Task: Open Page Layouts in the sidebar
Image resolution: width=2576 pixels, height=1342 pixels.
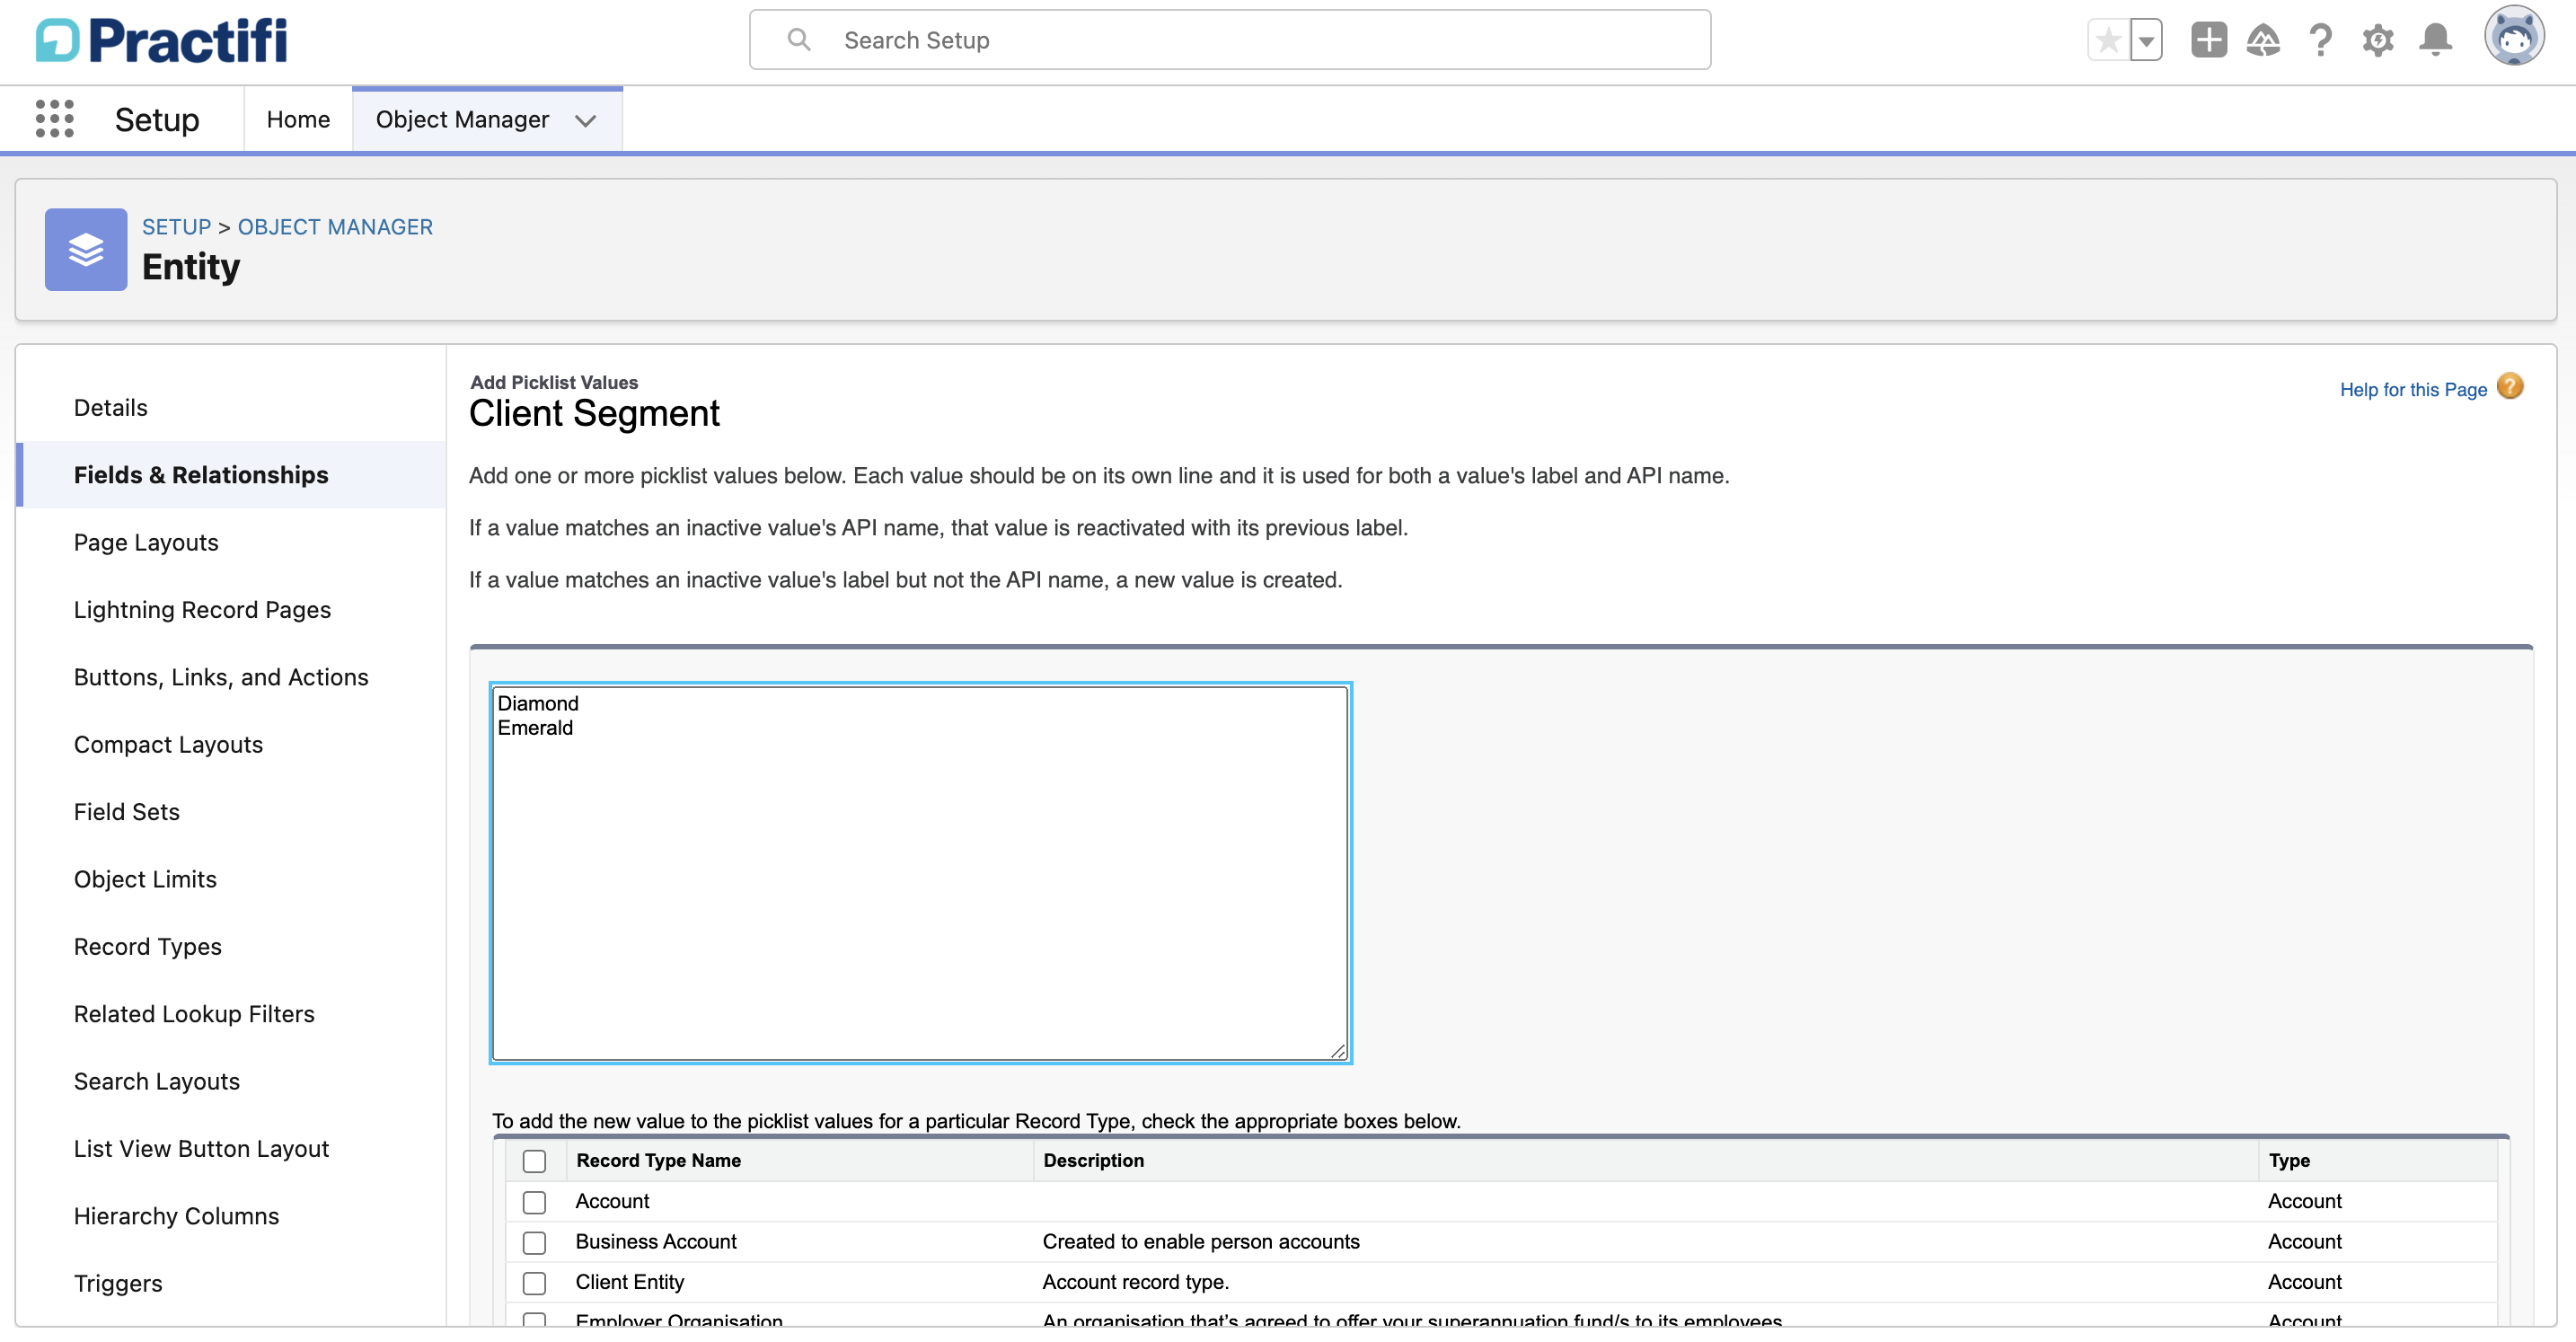Action: [146, 542]
